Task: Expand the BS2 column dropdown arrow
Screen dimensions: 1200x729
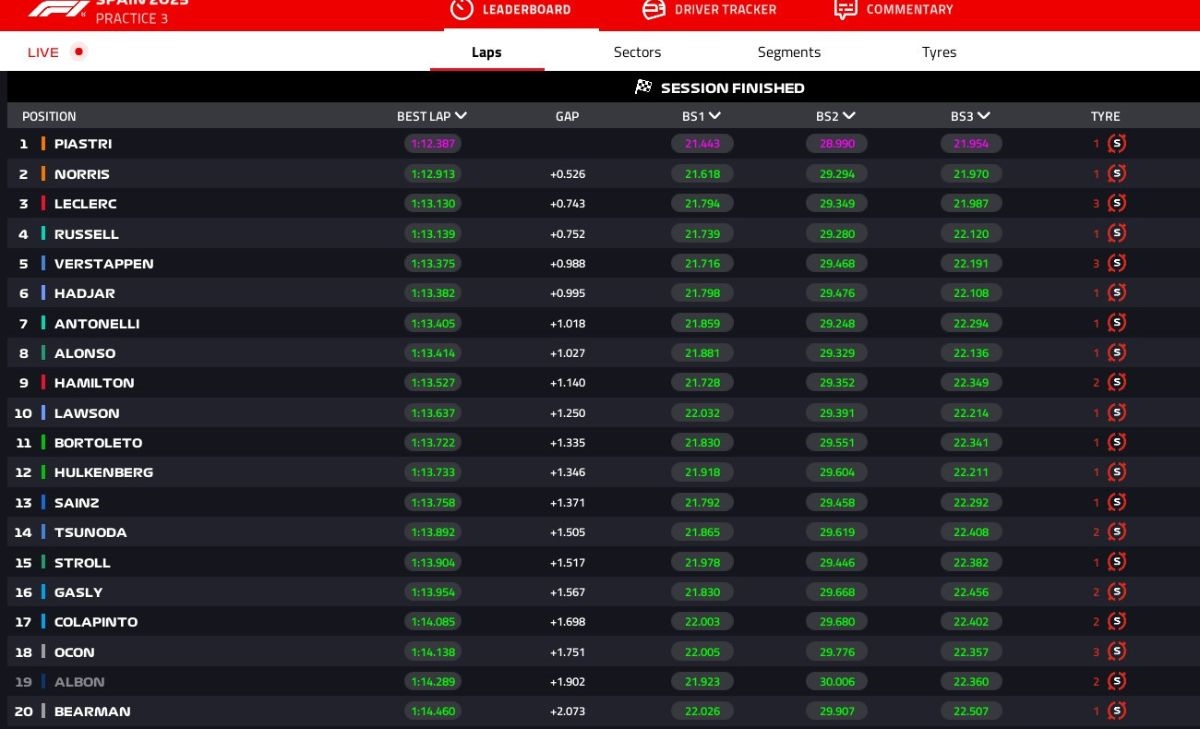Action: [849, 116]
